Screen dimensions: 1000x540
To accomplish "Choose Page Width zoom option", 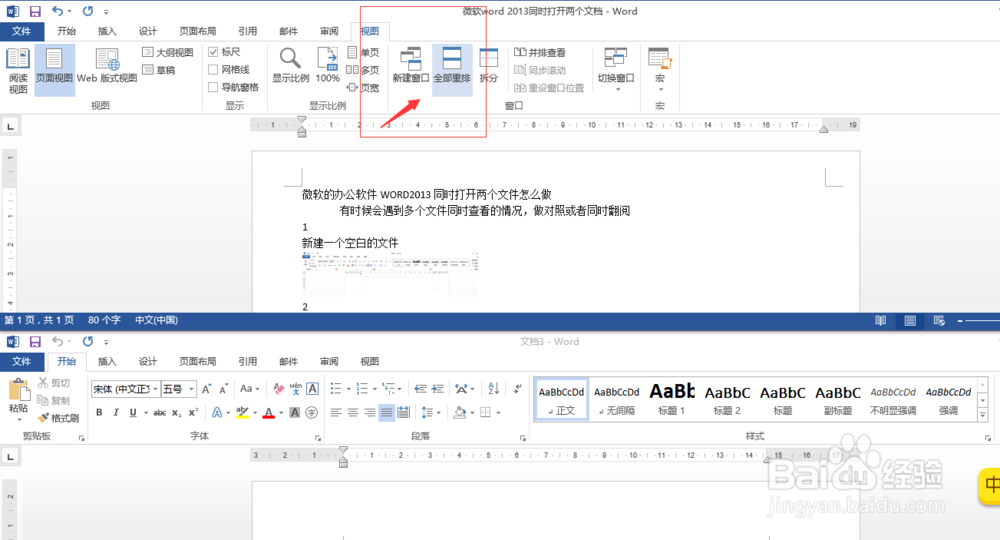I will click(363, 88).
